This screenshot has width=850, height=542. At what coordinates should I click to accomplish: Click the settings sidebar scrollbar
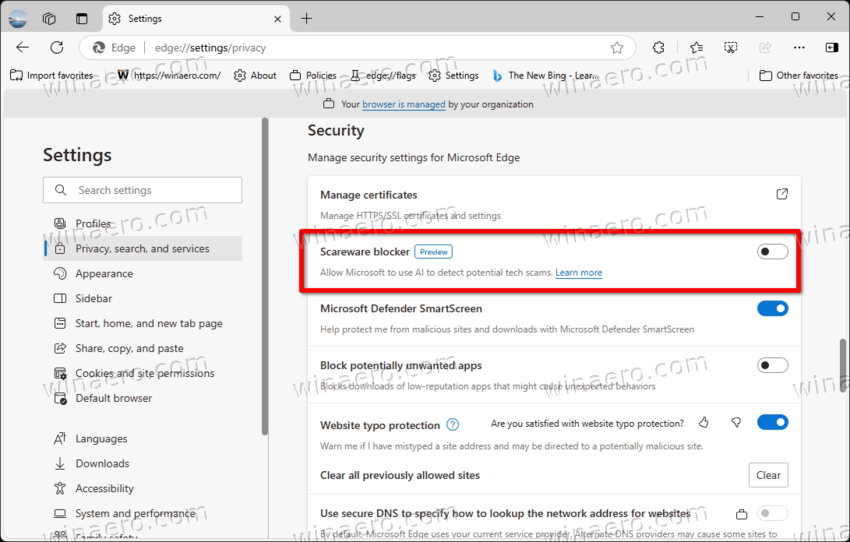tap(265, 276)
